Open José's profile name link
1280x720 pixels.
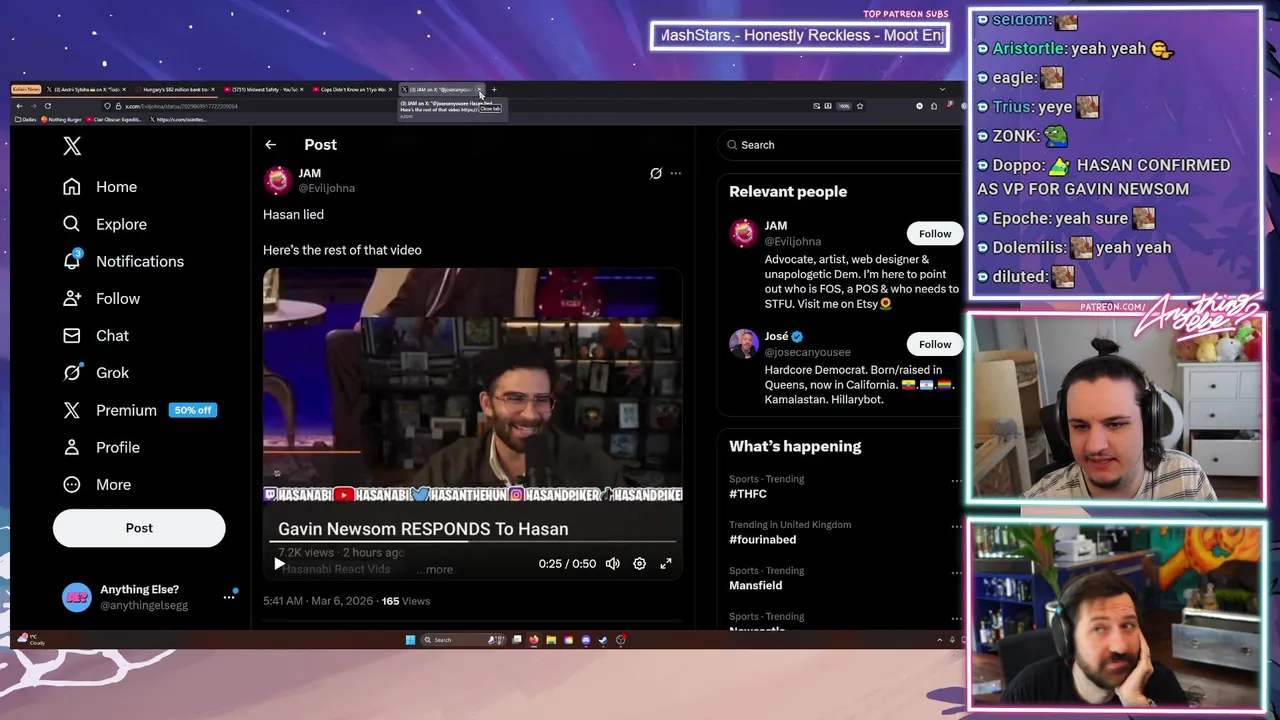point(777,336)
